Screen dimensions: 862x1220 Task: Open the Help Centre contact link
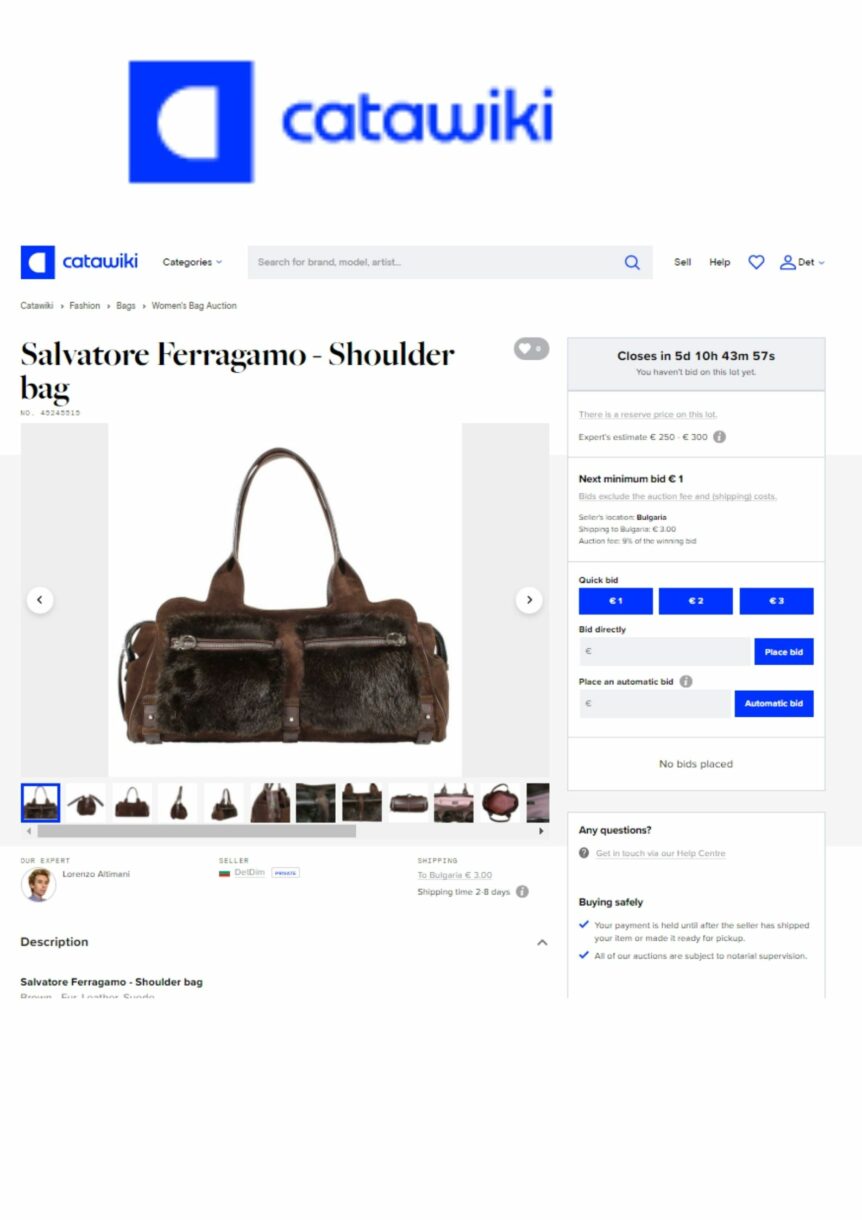pos(661,853)
